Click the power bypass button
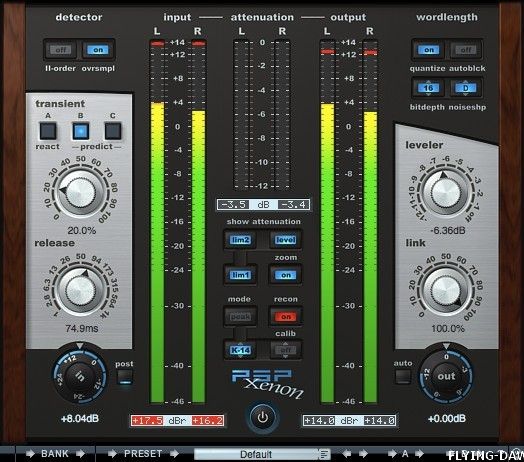The height and width of the screenshot is (462, 524). click(x=262, y=418)
